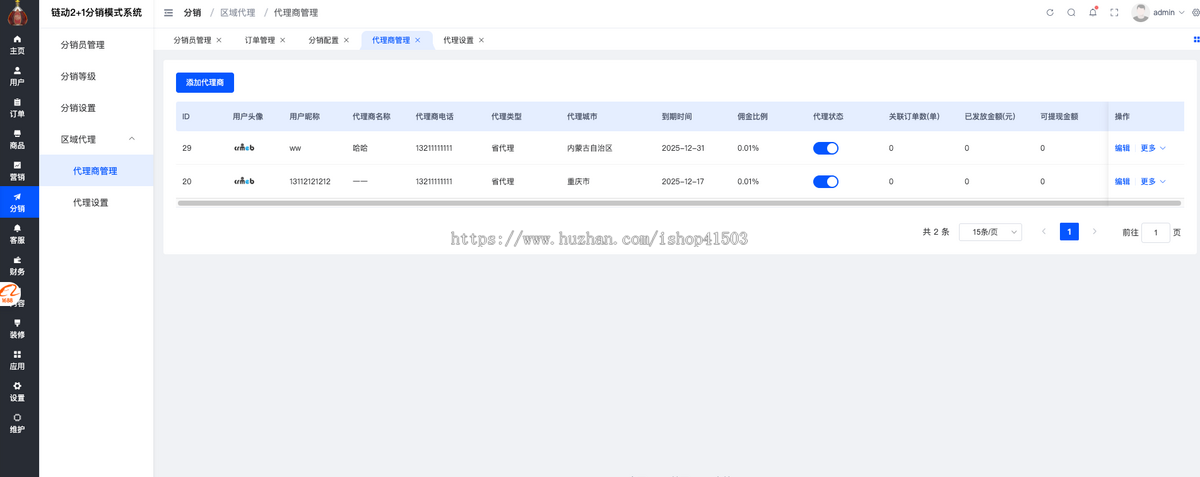Open the blue tab grid options icon
The width and height of the screenshot is (1200, 477).
[1196, 40]
